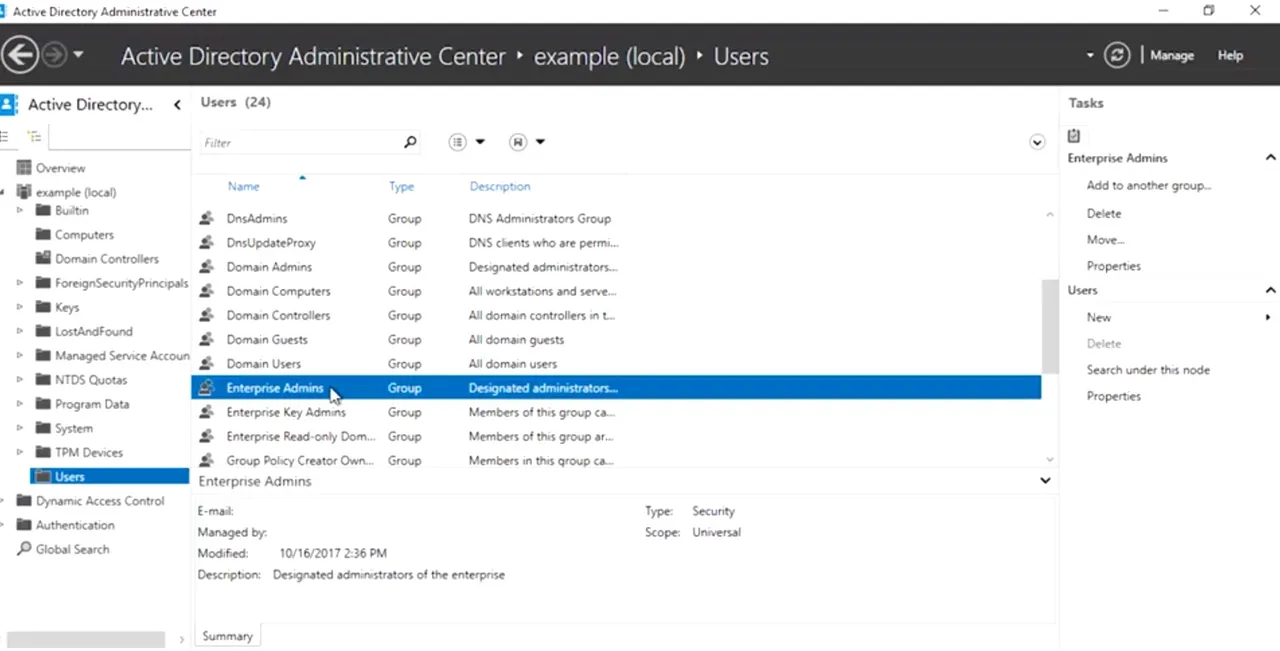Click the Forward navigation arrow button

pyautogui.click(x=54, y=55)
